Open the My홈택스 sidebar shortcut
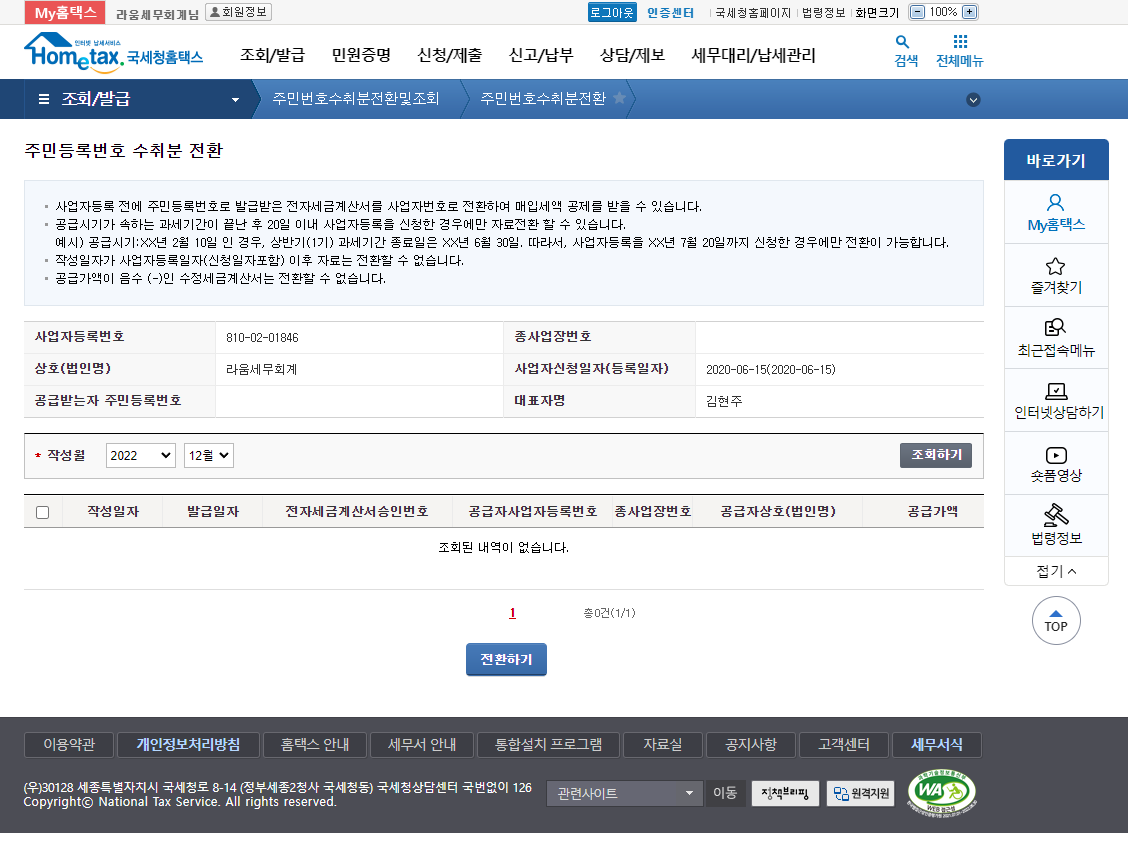 click(x=1056, y=212)
